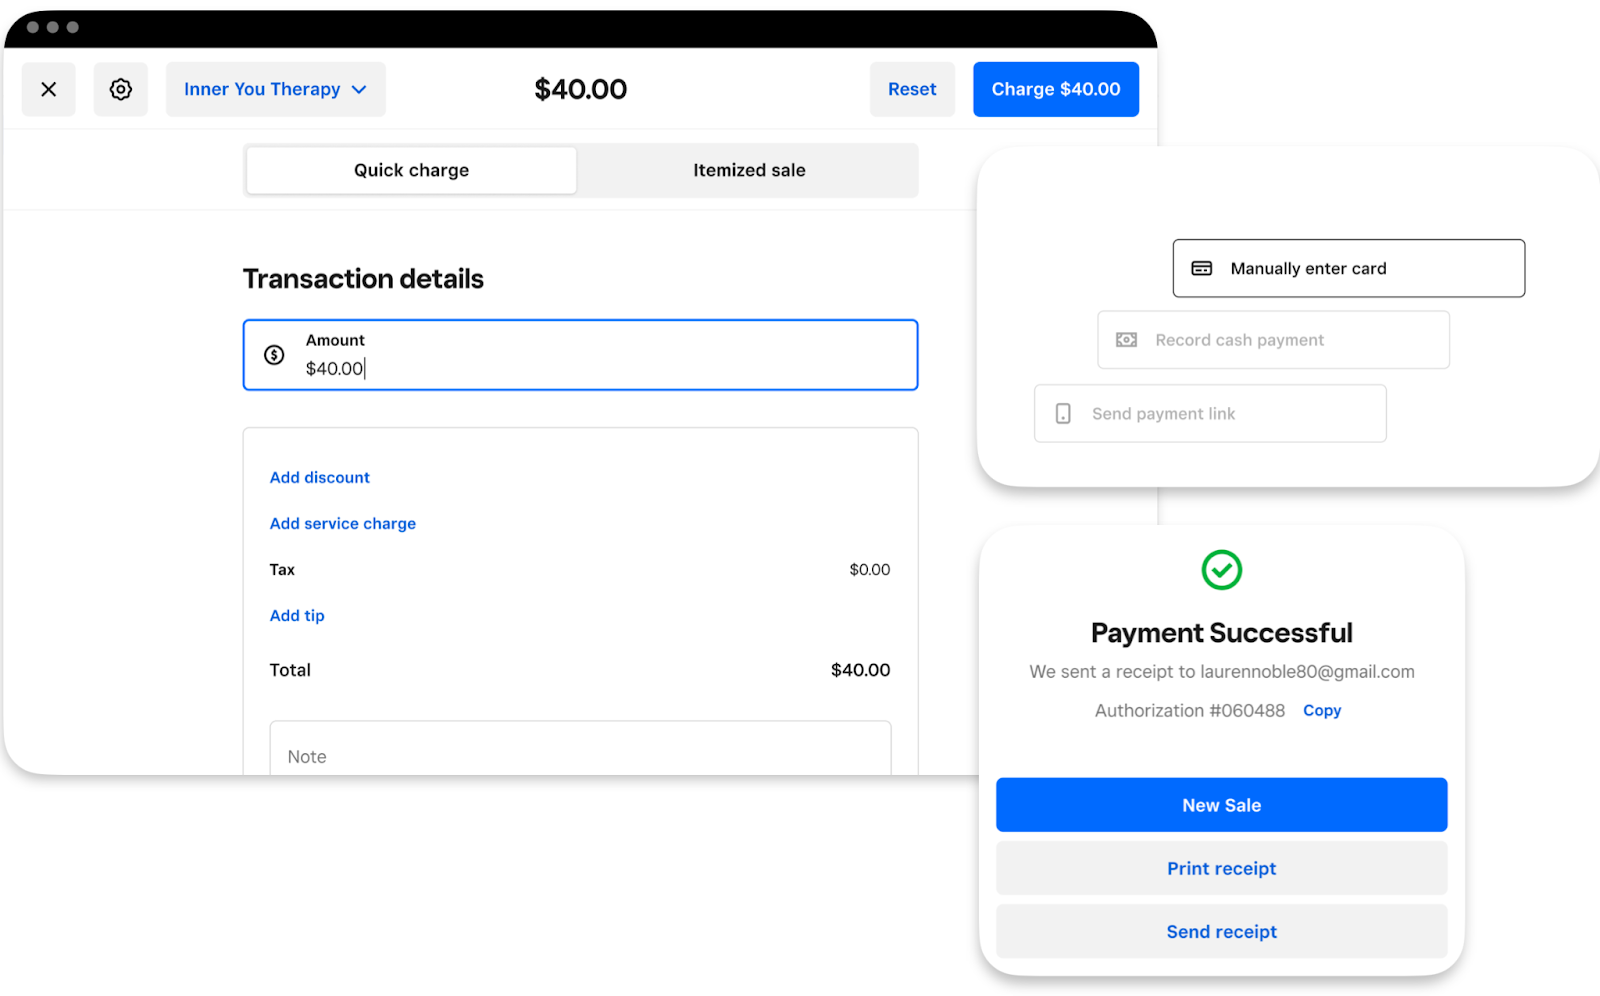Print the receipt
Image resolution: width=1600 pixels, height=996 pixels.
[x=1221, y=868]
